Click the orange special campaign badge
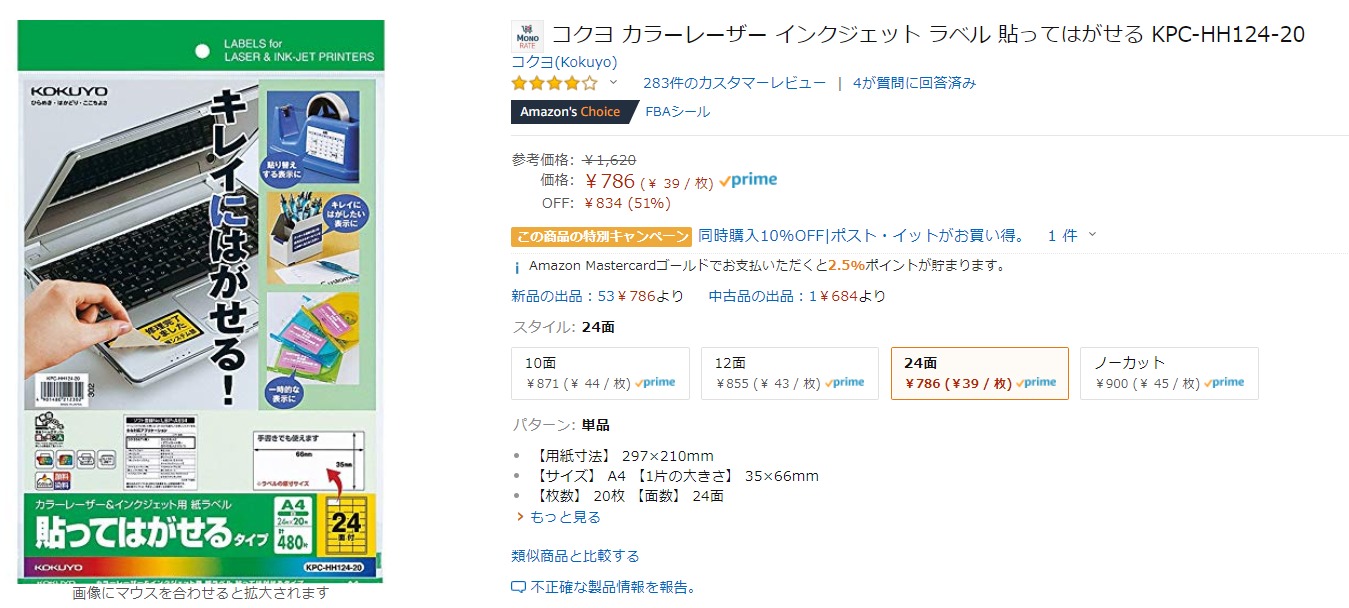The width and height of the screenshot is (1349, 608). pos(601,237)
